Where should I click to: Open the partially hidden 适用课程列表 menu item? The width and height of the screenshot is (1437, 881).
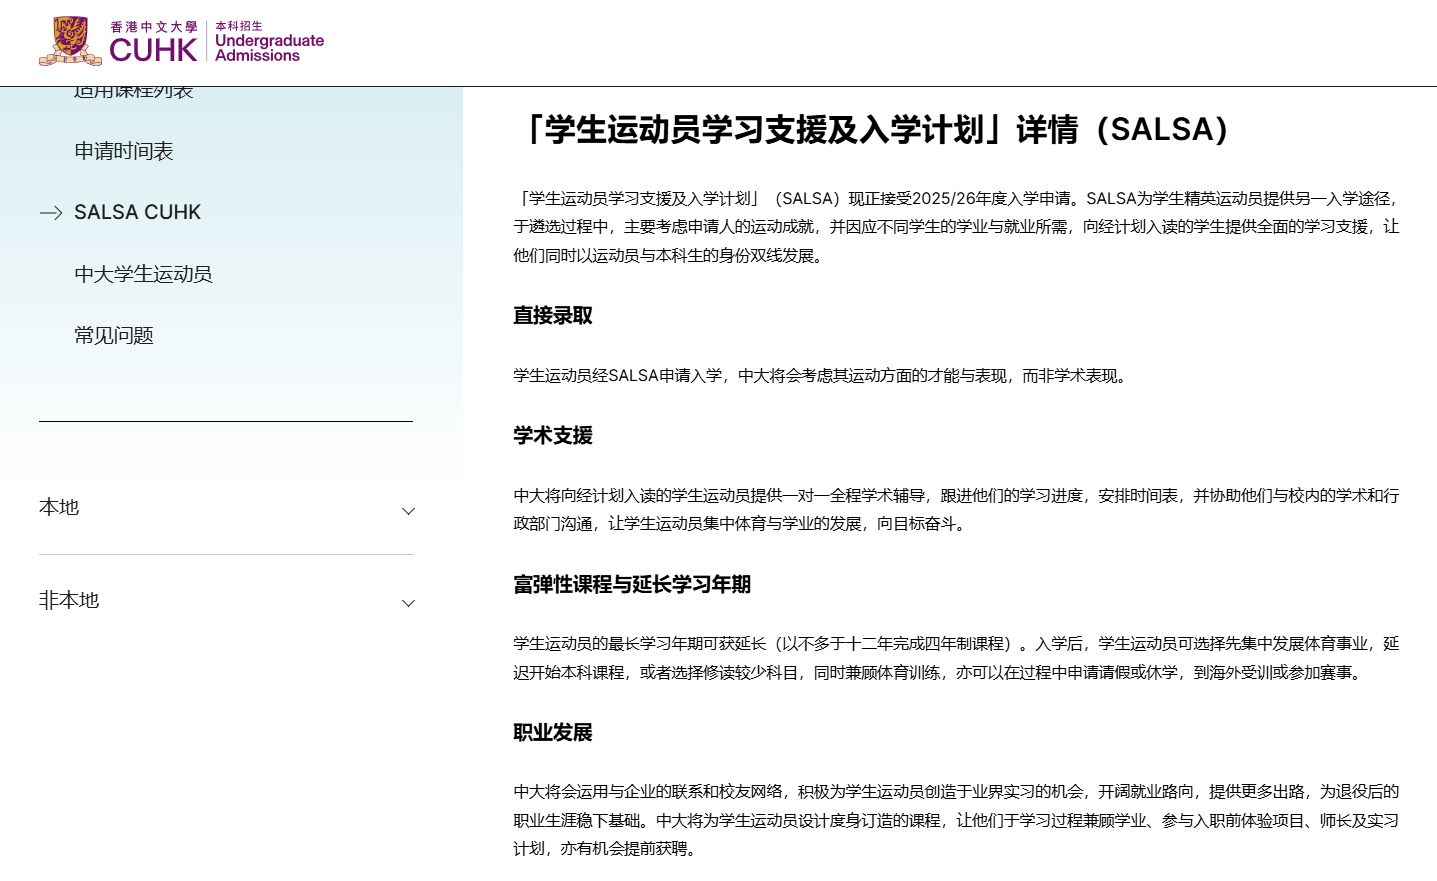point(134,92)
